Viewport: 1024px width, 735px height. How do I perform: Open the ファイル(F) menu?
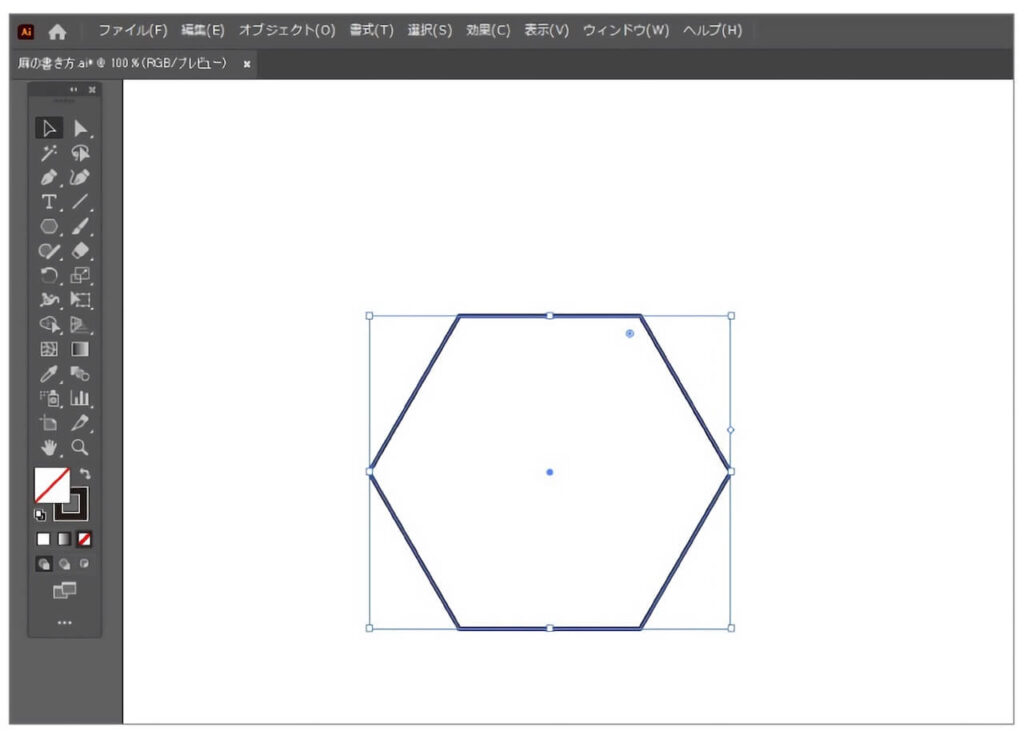[x=133, y=30]
